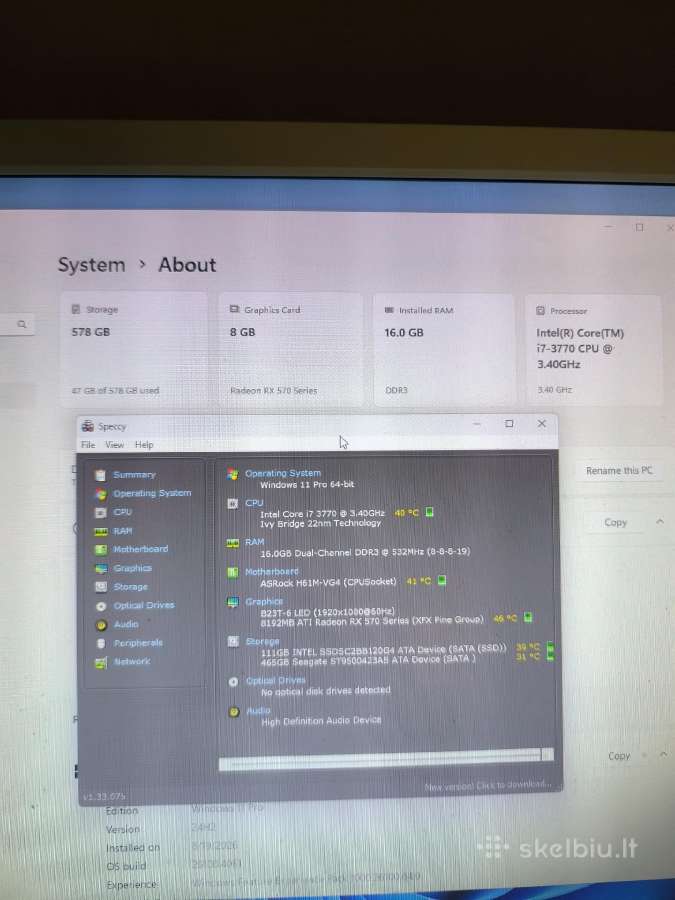Click the CPU chip icon in sidebar
This screenshot has width=675, height=900.
point(100,513)
